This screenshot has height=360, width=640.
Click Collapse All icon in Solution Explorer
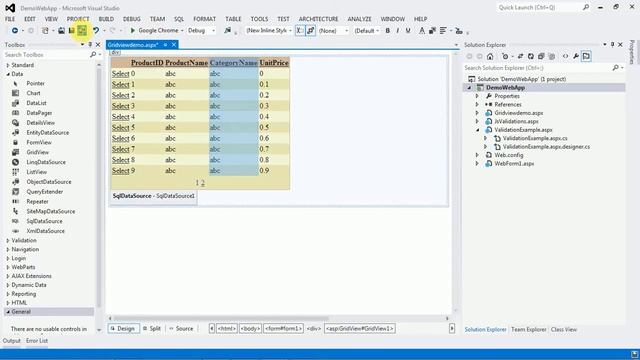[x=541, y=56]
